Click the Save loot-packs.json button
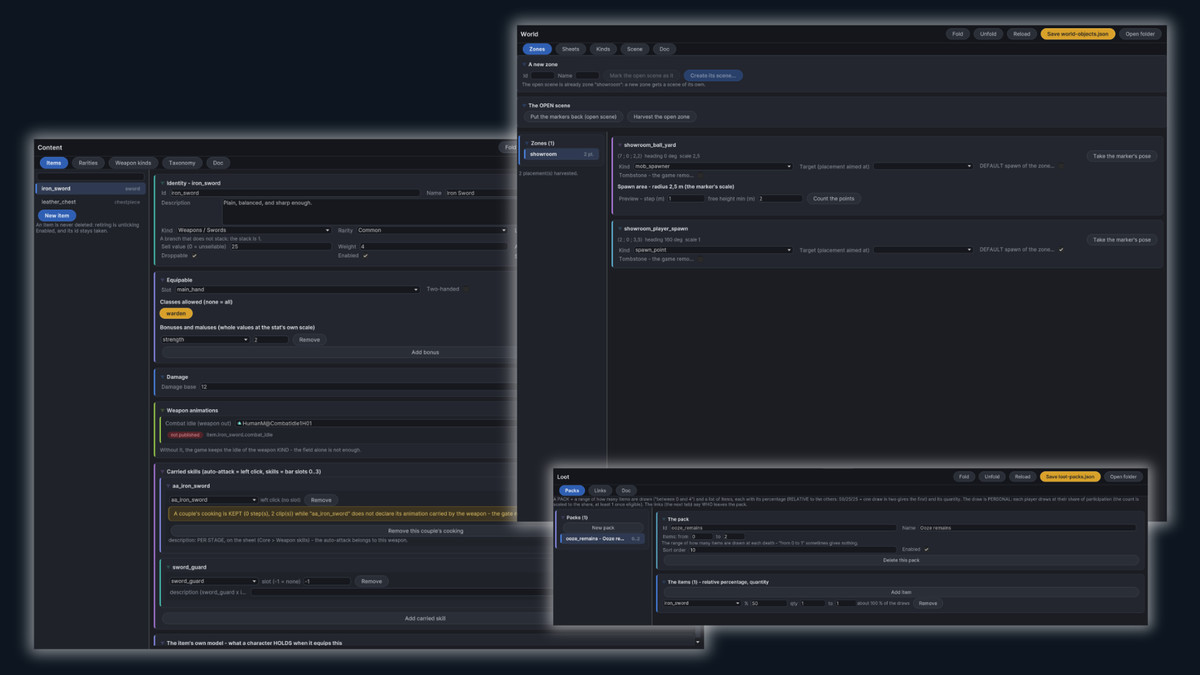Image resolution: width=1200 pixels, height=675 pixels. (x=1071, y=477)
